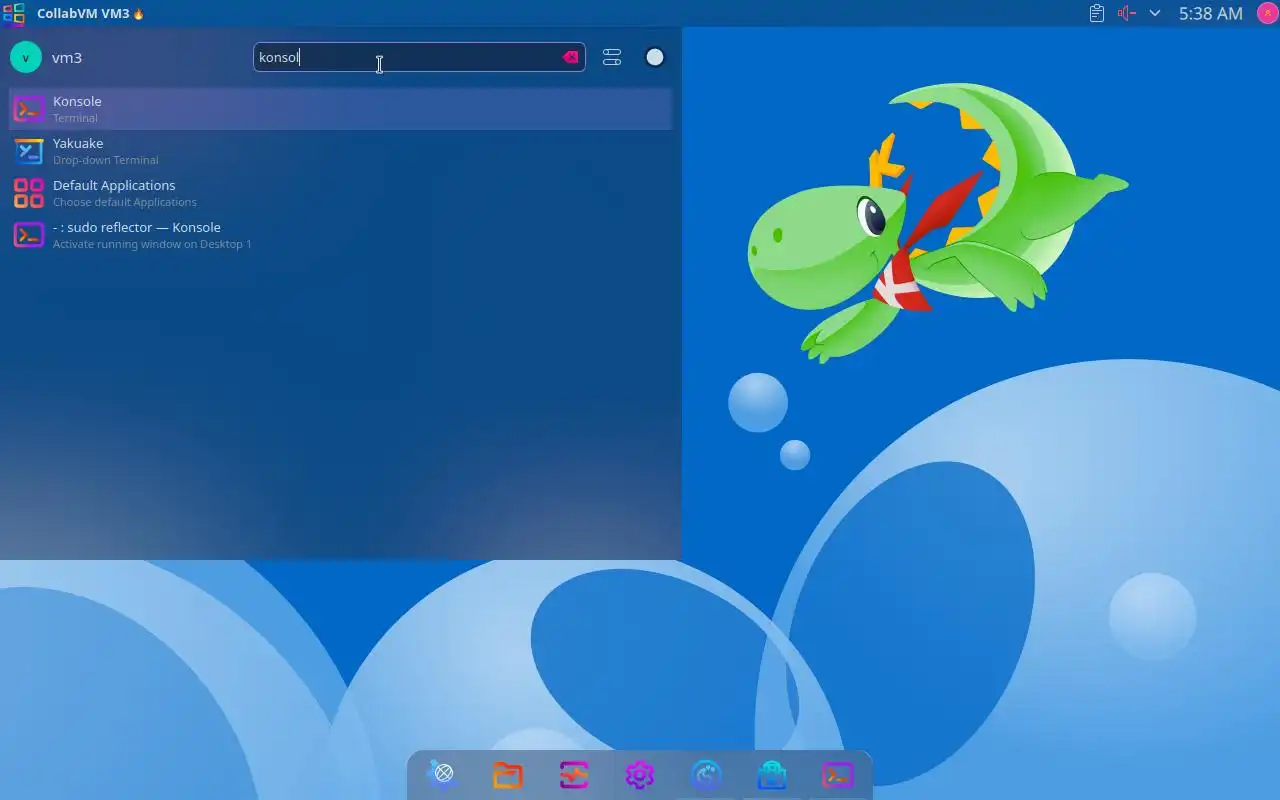The height and width of the screenshot is (800, 1280).
Task: Open the software store bag icon in dock
Action: (772, 774)
